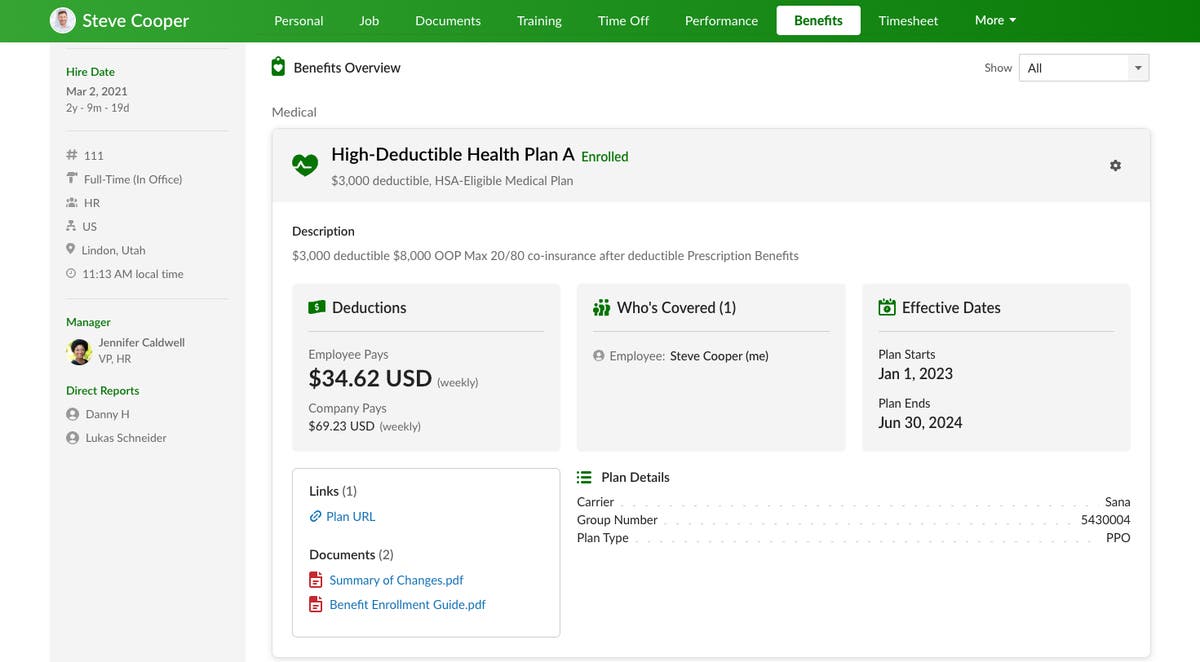Viewport: 1200px width, 662px height.
Task: Click the Benefits Overview shield icon
Action: click(277, 67)
